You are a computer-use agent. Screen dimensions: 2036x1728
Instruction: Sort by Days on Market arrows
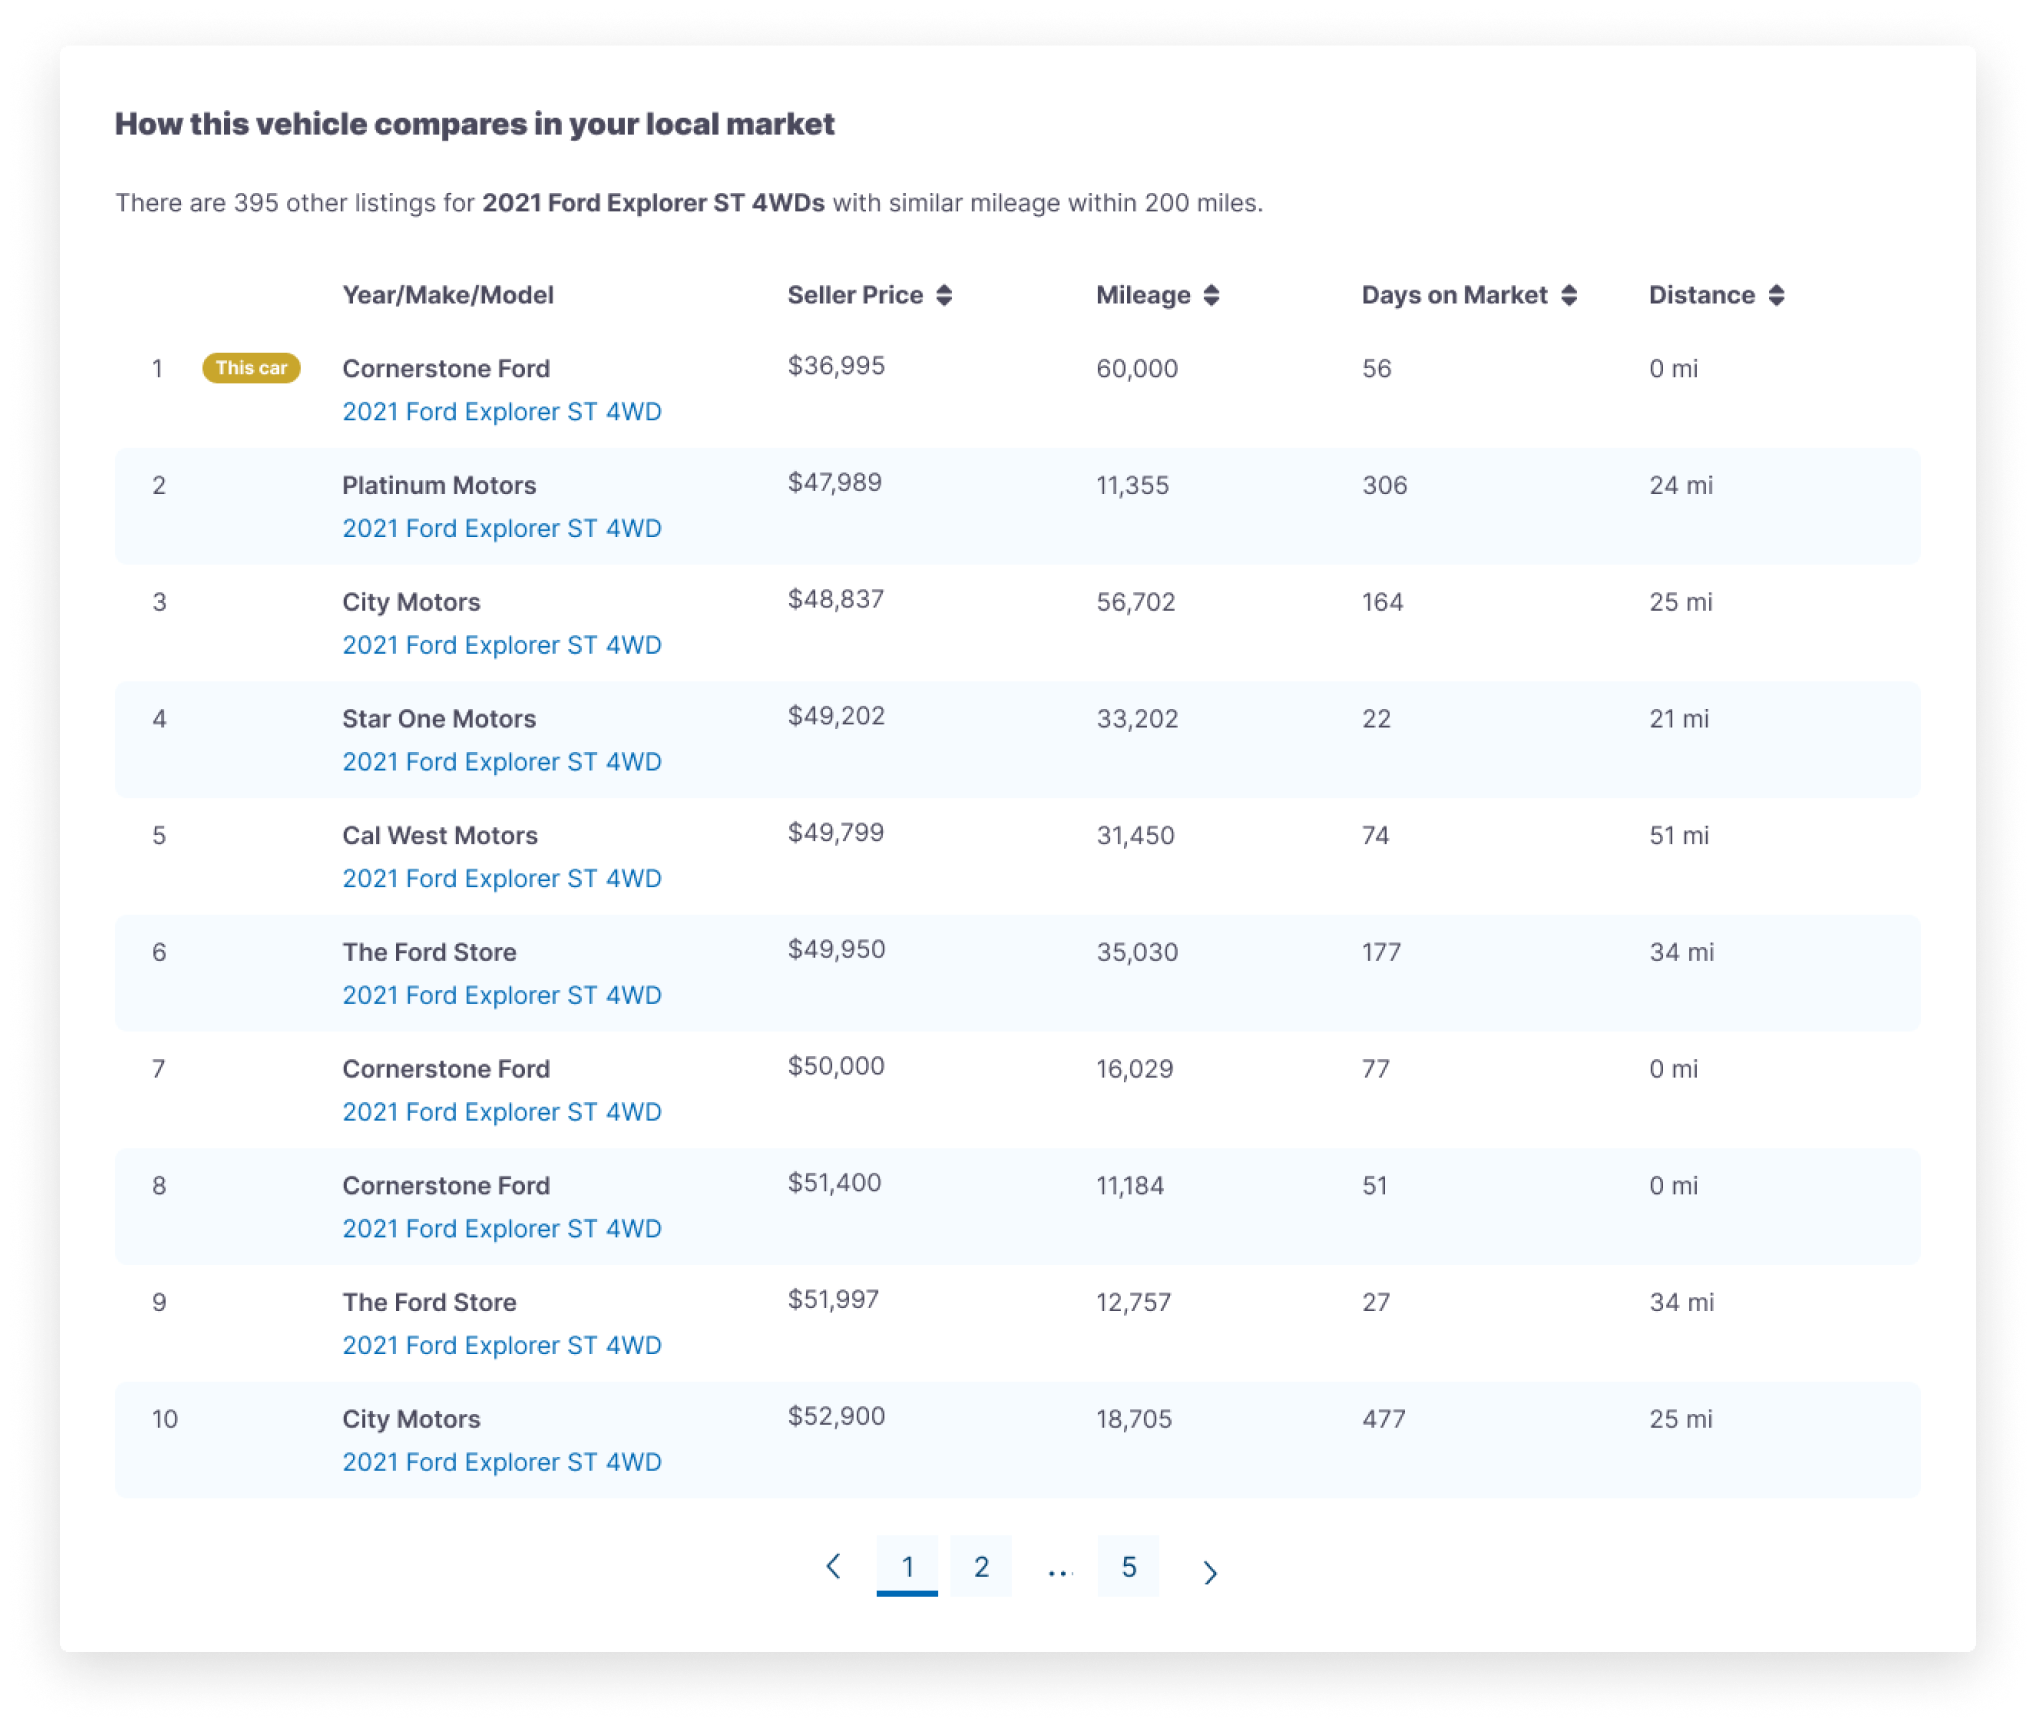[1569, 295]
